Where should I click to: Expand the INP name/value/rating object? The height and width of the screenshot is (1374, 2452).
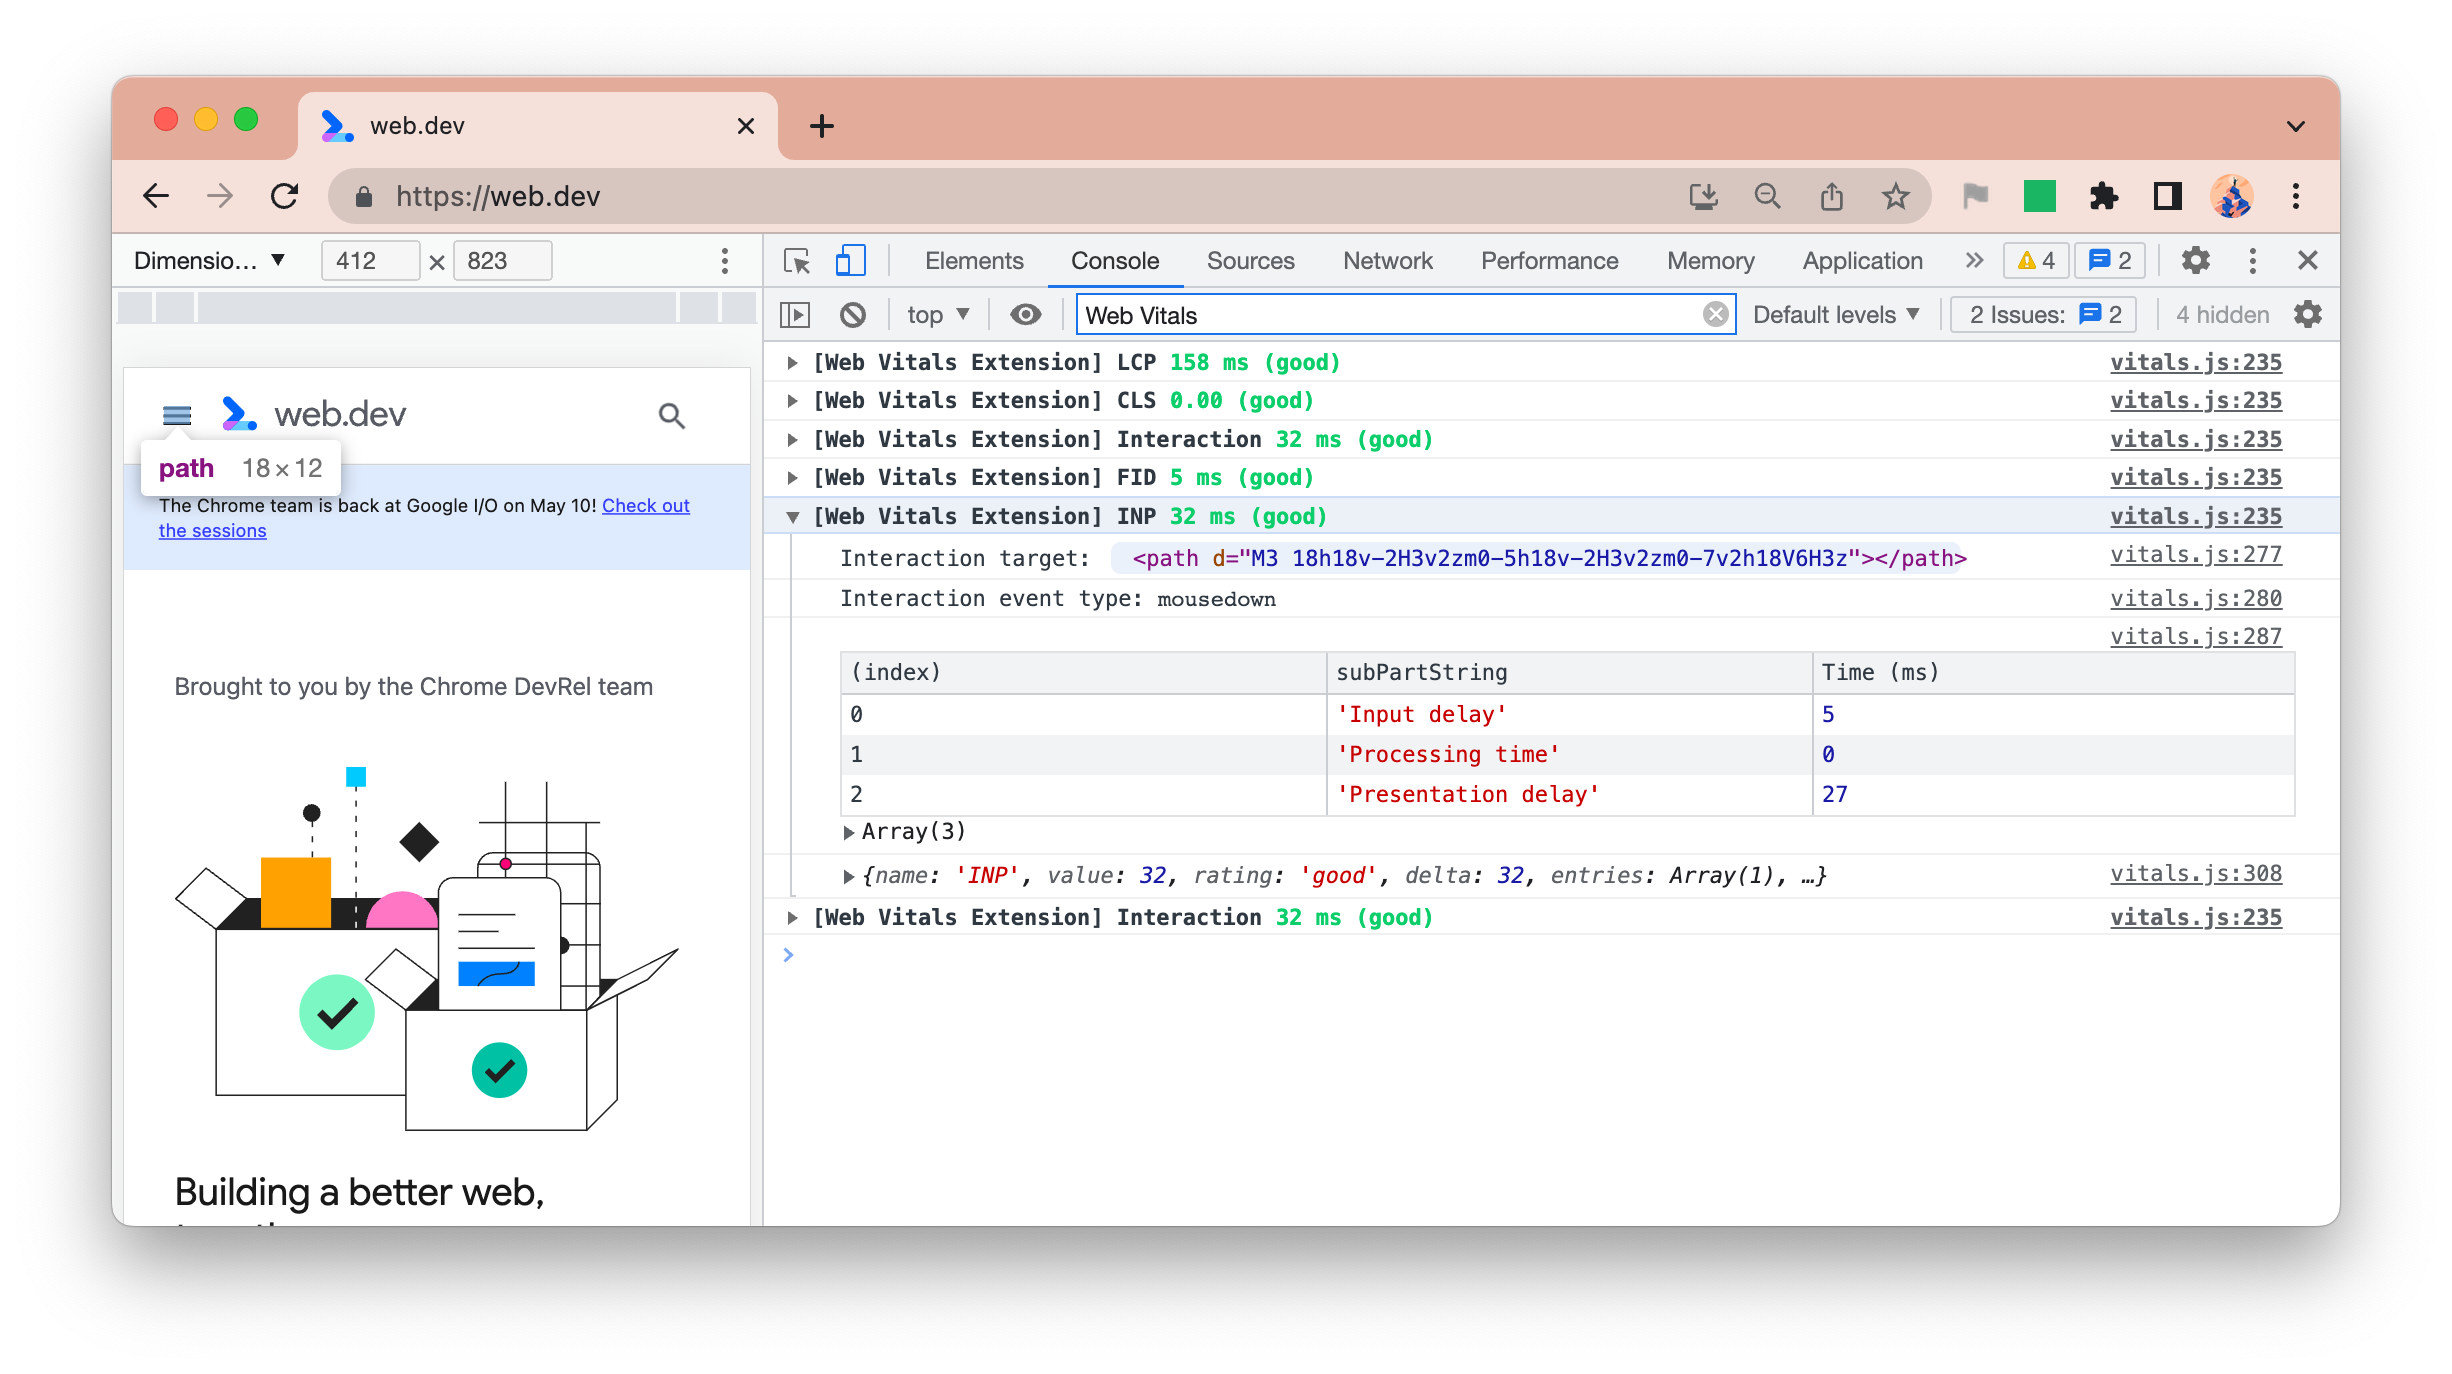pyautogui.click(x=845, y=876)
